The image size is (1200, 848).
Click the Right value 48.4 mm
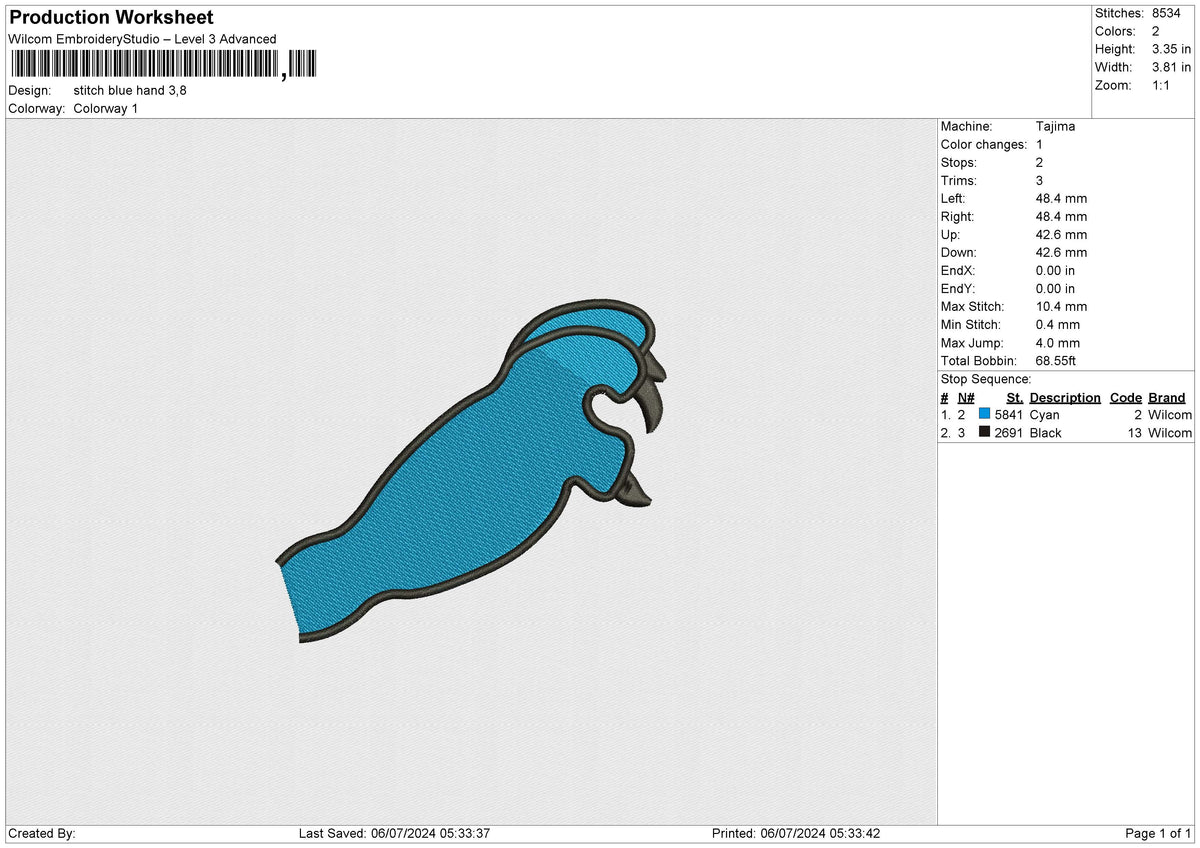click(1061, 216)
